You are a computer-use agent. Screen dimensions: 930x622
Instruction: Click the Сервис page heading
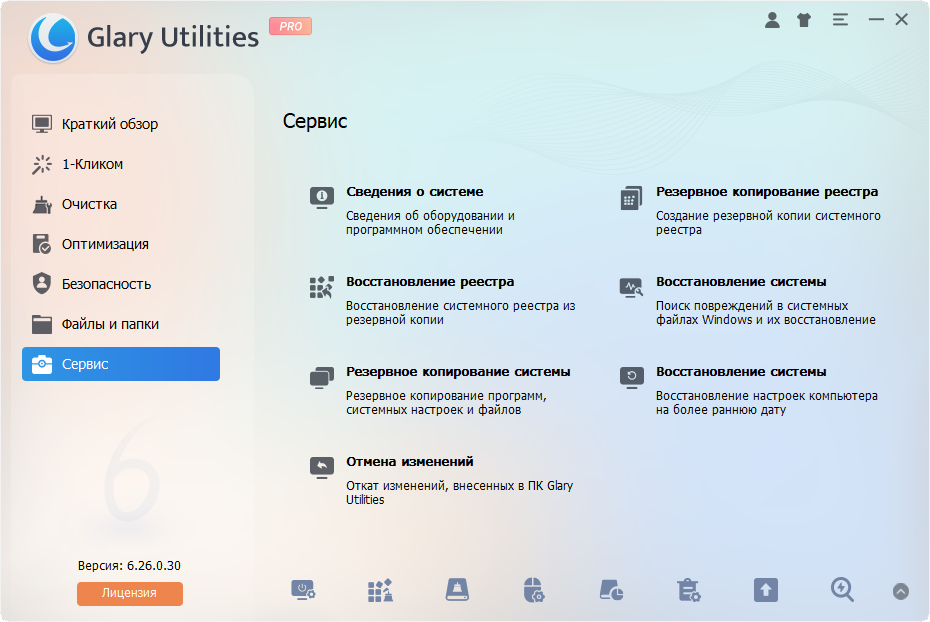click(315, 121)
